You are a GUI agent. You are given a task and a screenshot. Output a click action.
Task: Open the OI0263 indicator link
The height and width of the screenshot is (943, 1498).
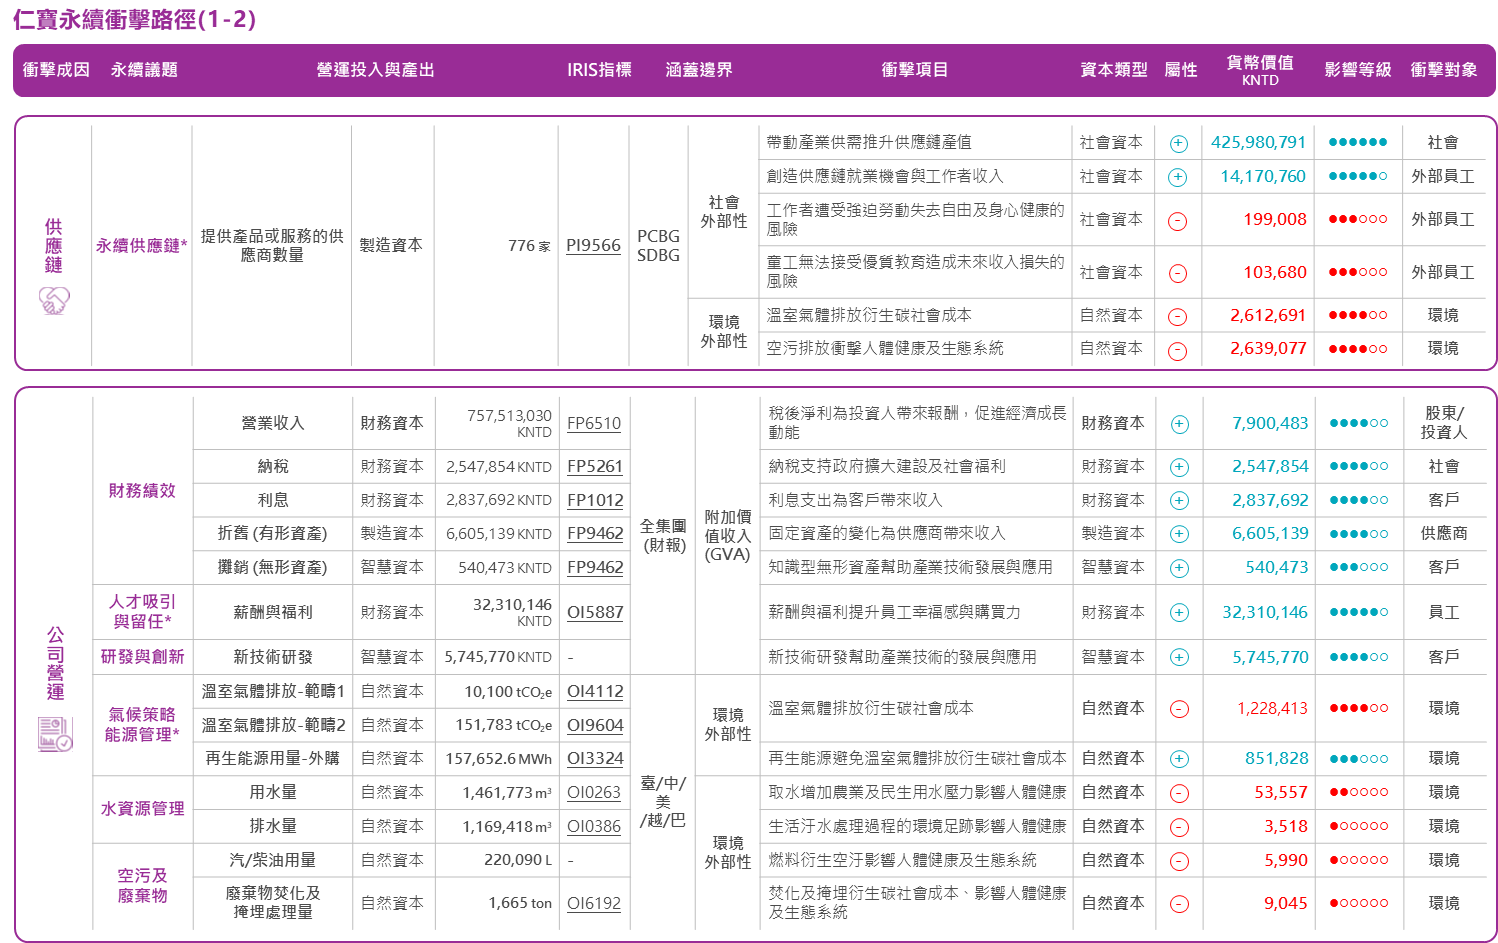pyautogui.click(x=594, y=792)
